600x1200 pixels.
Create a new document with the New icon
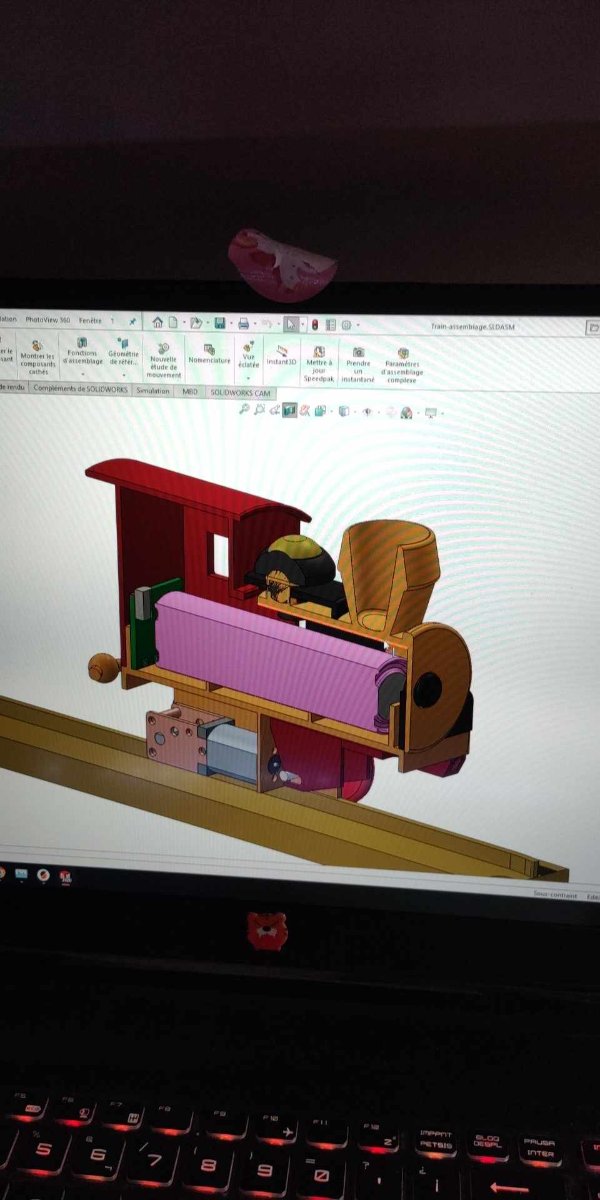pos(173,323)
